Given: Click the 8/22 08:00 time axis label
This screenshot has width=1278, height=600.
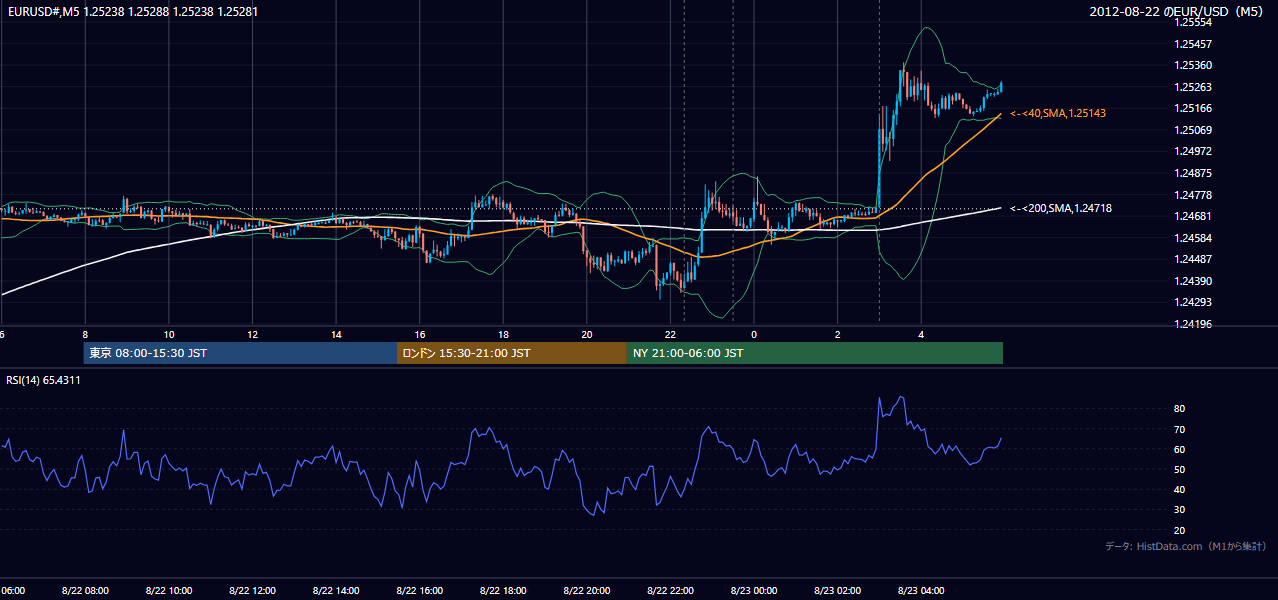Looking at the screenshot, I should click(x=85, y=591).
